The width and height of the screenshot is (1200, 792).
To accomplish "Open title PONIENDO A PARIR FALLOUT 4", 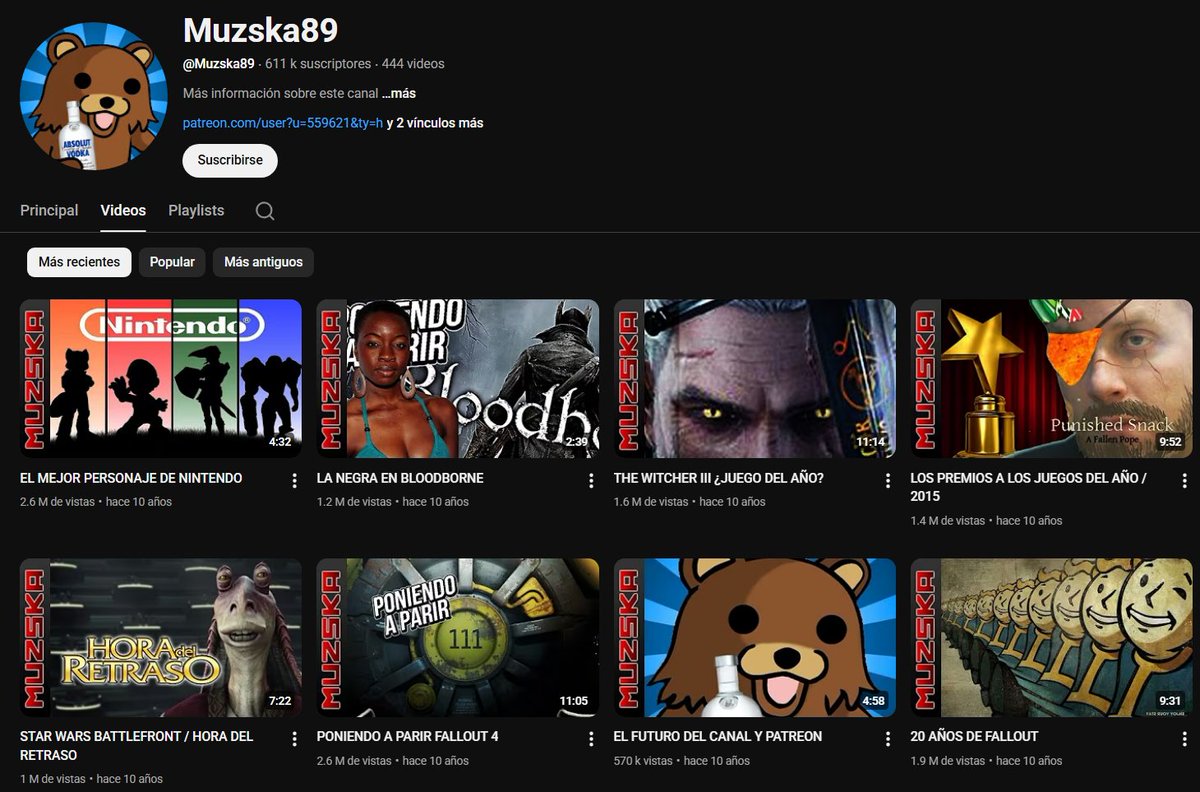I will 408,736.
